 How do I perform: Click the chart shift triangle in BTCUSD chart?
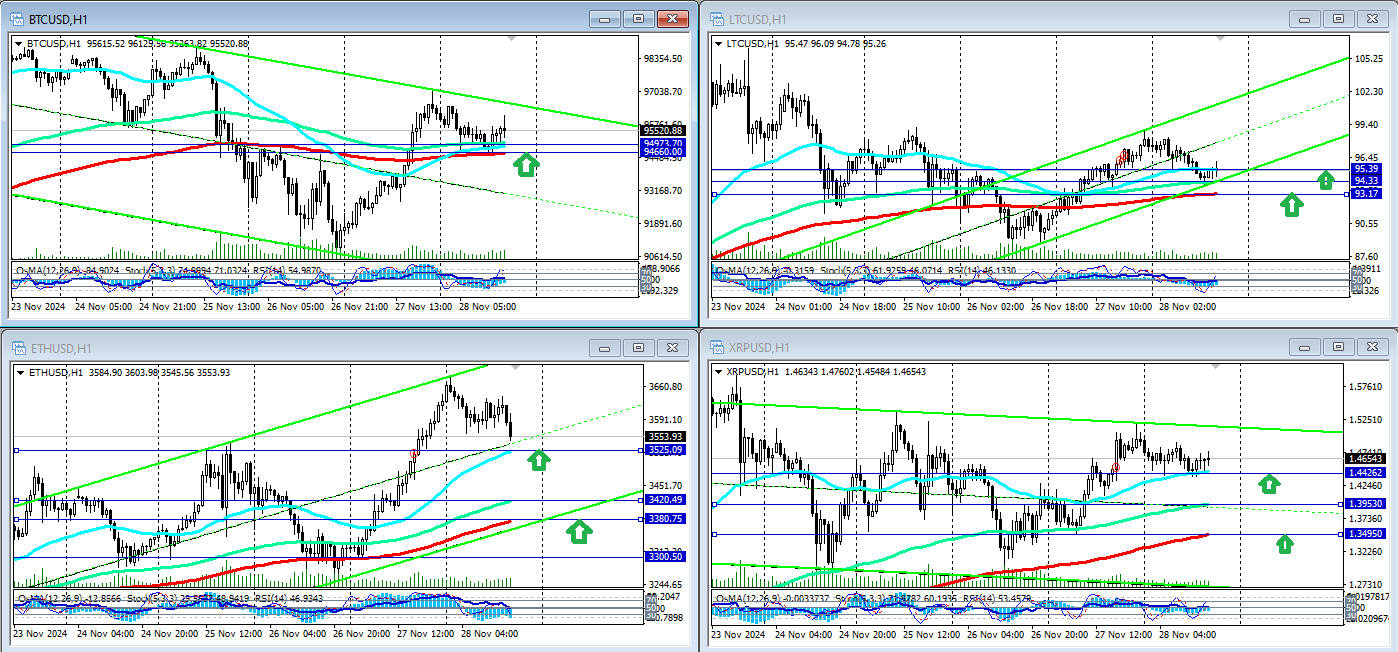[x=513, y=38]
